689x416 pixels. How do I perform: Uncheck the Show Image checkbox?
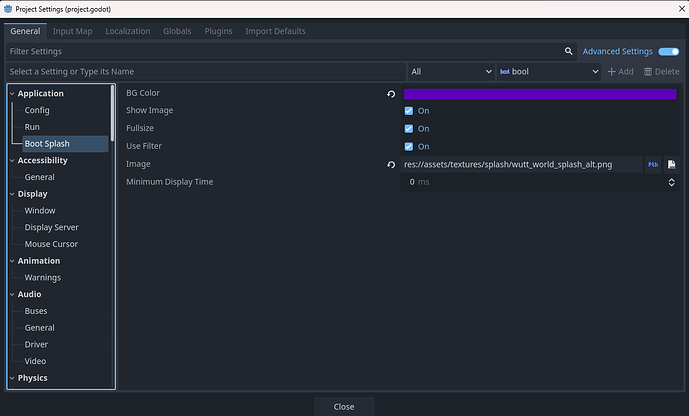(409, 111)
